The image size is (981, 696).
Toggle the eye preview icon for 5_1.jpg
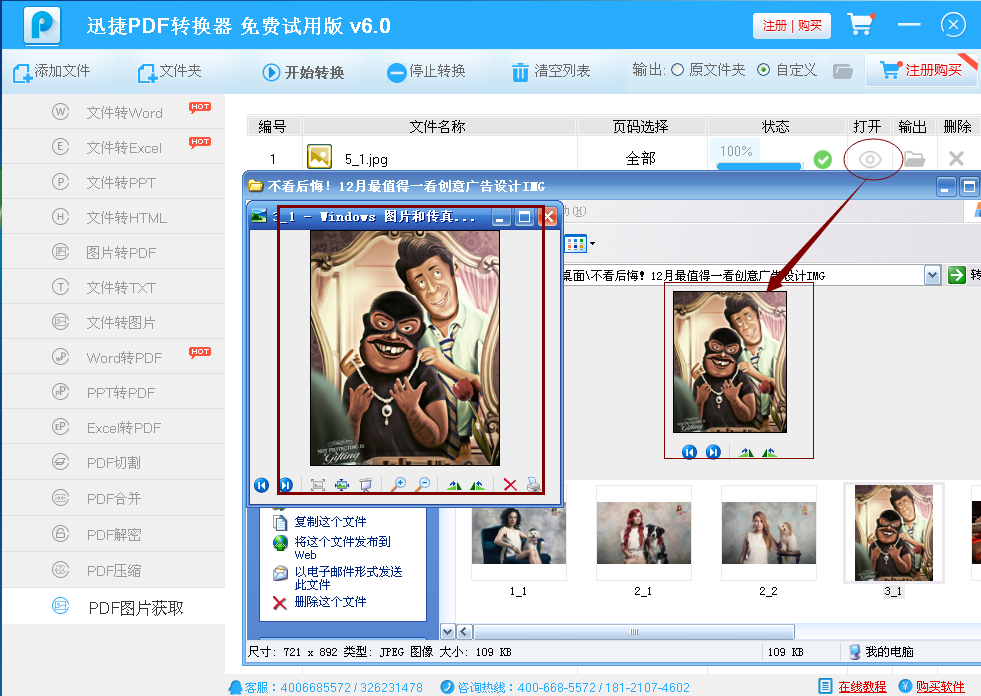pyautogui.click(x=870, y=160)
